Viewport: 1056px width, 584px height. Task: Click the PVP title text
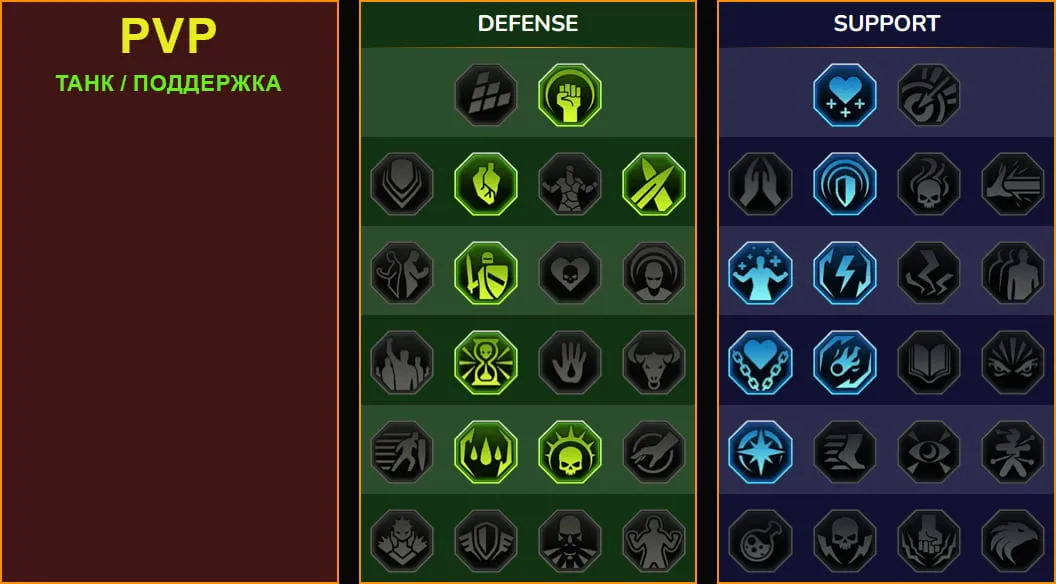(168, 36)
